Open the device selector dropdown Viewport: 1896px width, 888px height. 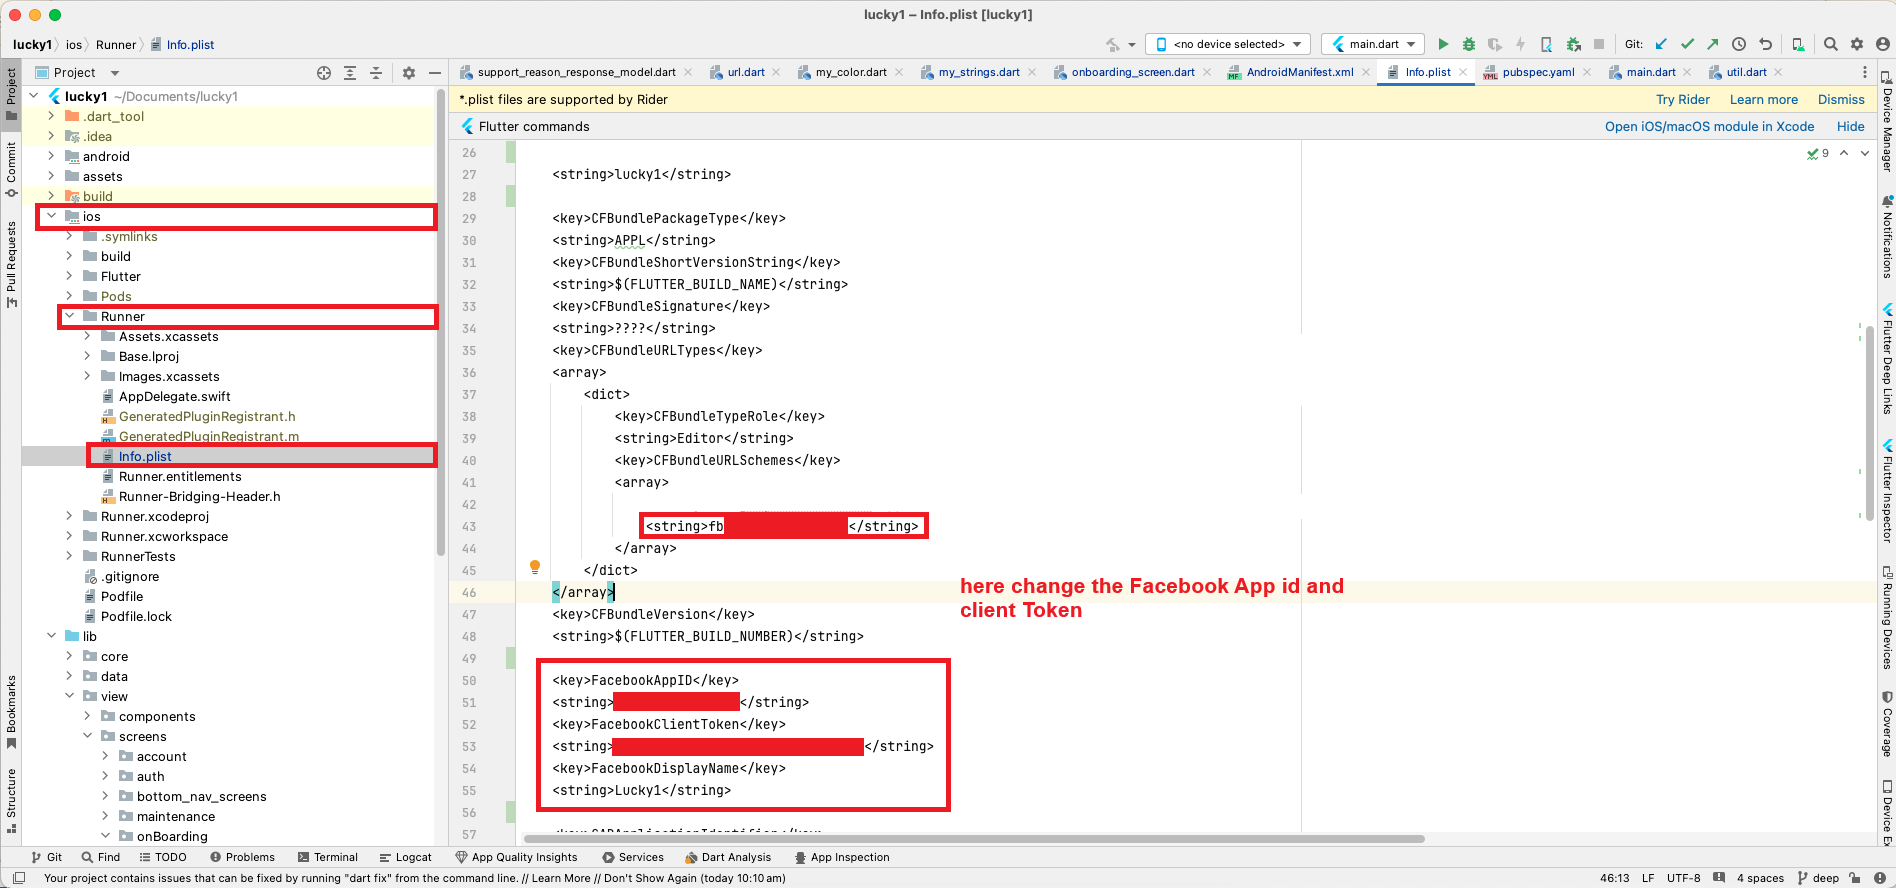[1228, 44]
